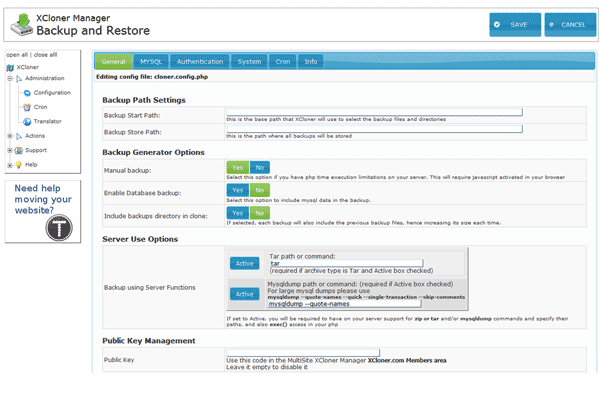Image resolution: width=600 pixels, height=400 pixels.
Task: Expand the Actions tree node
Action: 8,135
